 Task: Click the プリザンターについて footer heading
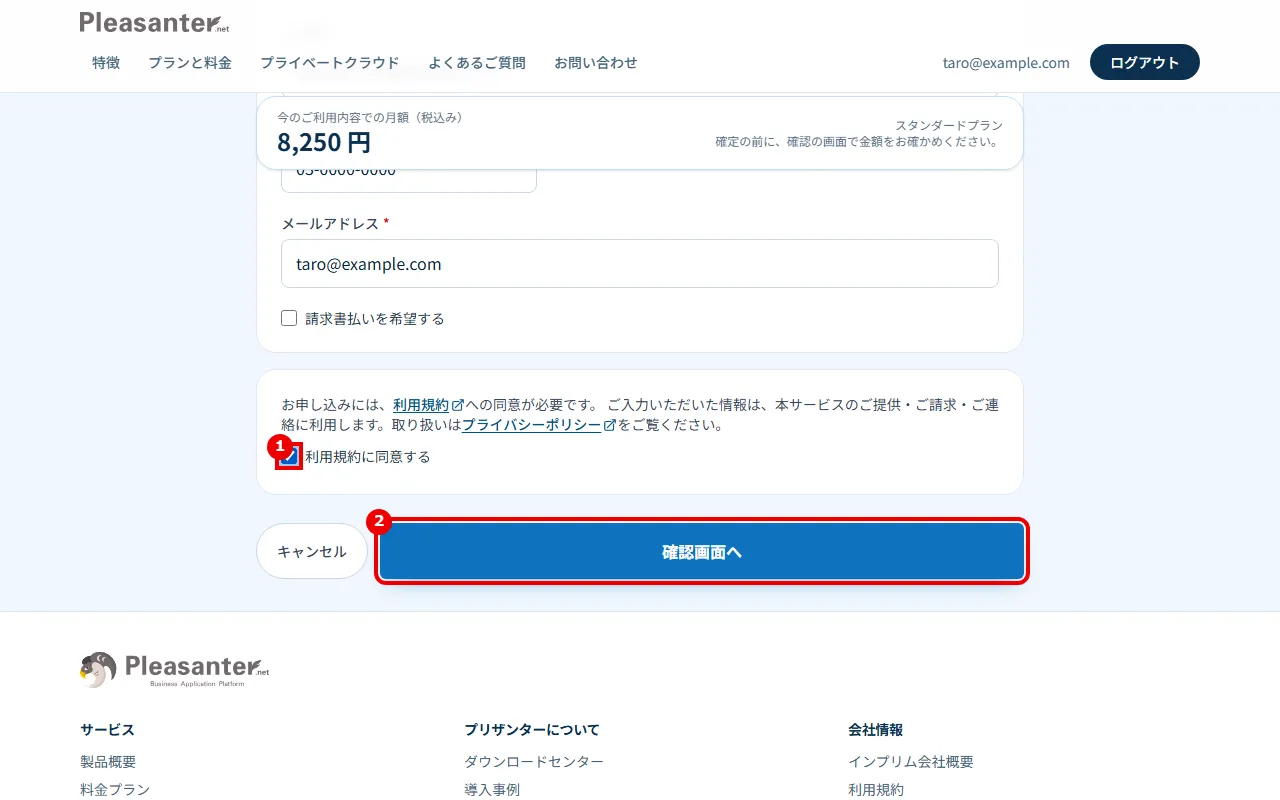click(532, 730)
